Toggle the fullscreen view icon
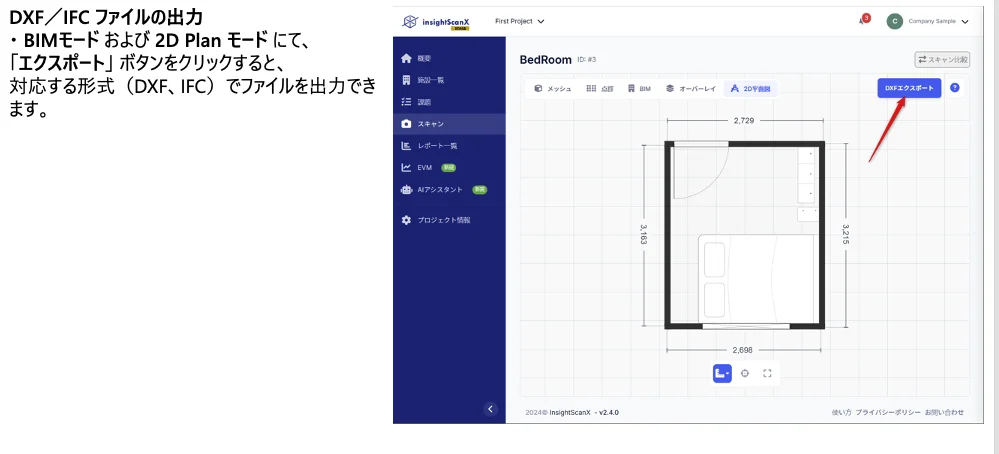The image size is (999, 454). click(767, 374)
